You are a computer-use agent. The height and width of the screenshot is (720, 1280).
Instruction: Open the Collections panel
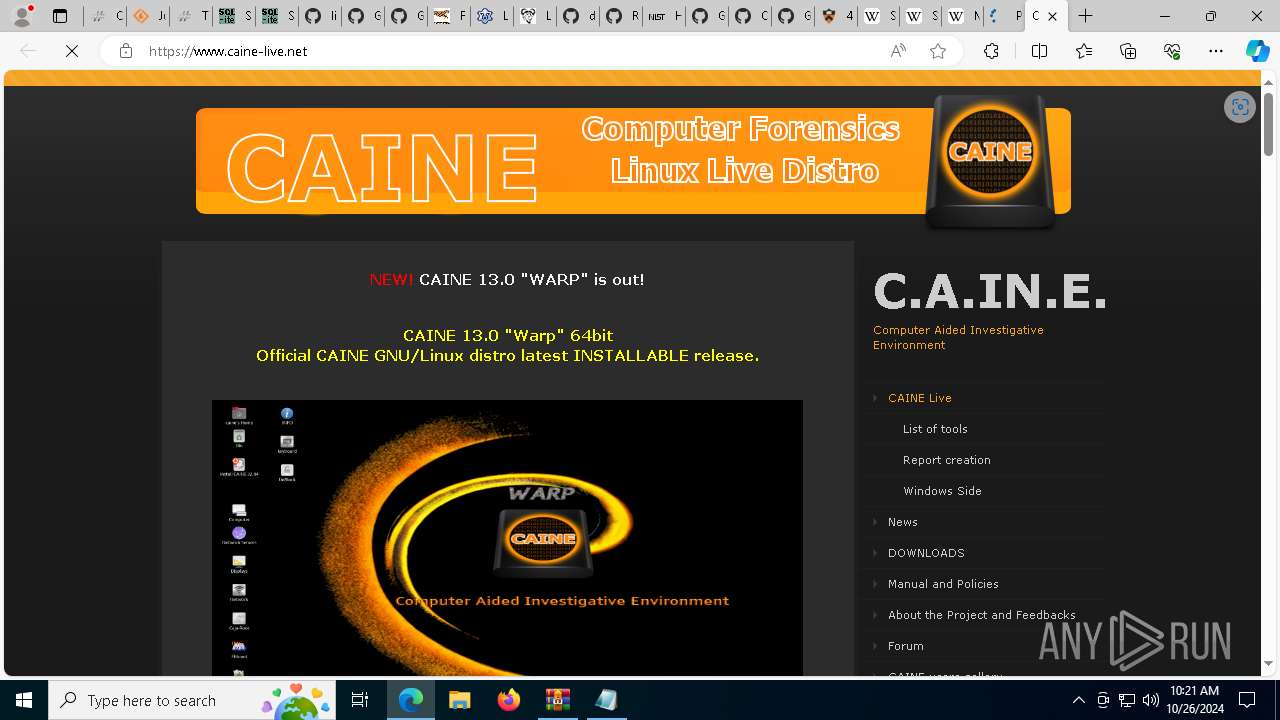[1128, 51]
